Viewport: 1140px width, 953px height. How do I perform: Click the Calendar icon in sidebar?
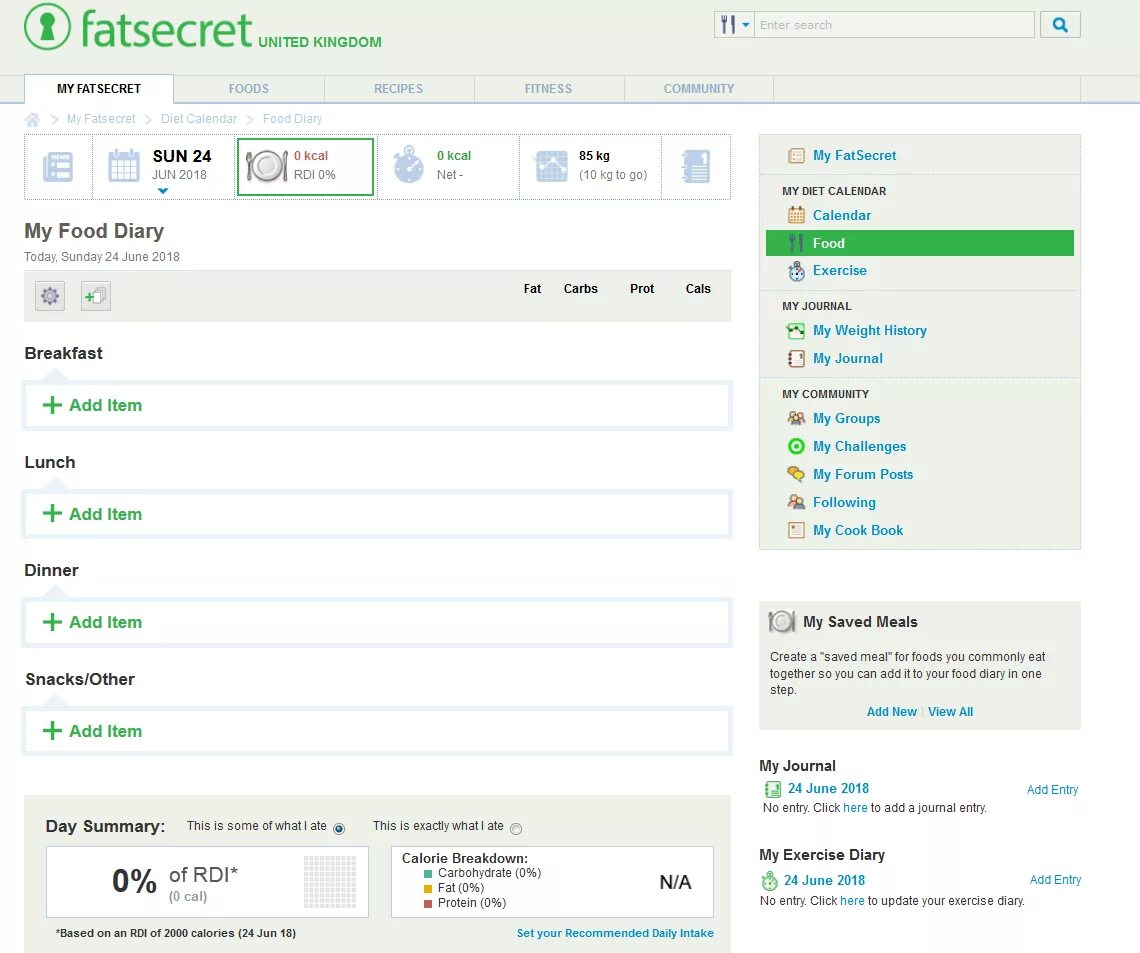tap(796, 215)
